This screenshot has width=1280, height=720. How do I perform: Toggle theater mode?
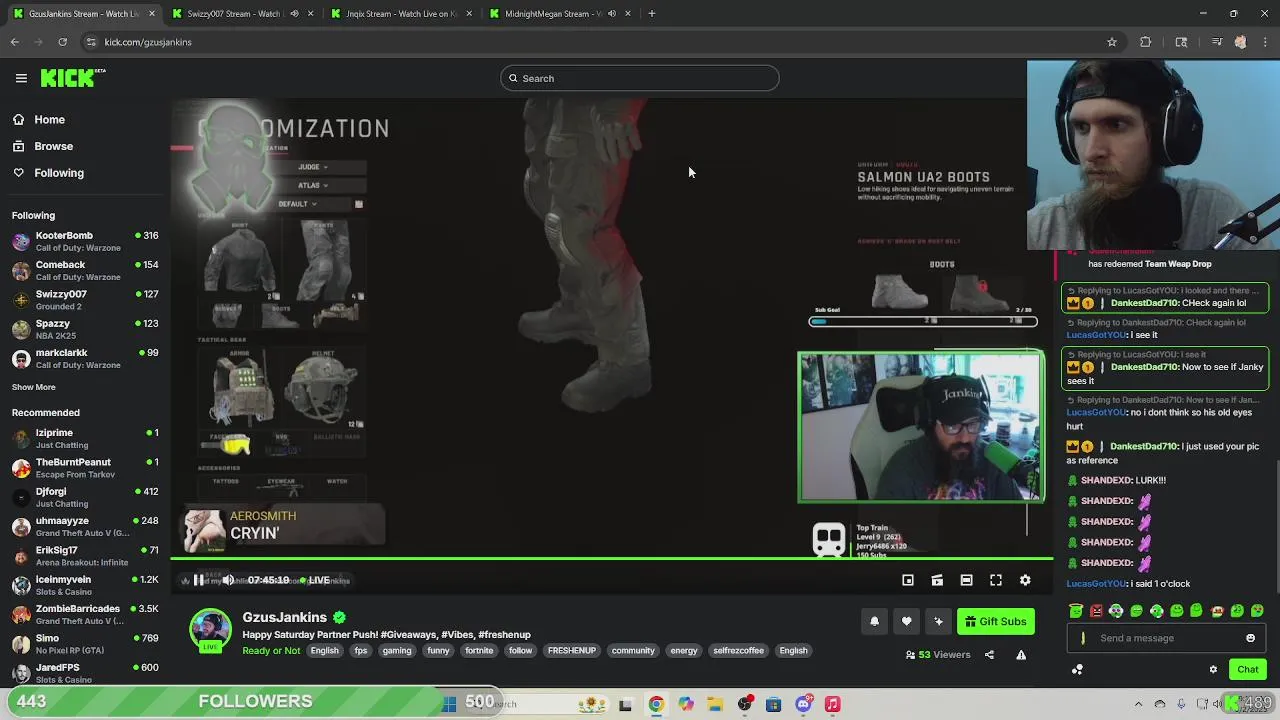click(966, 580)
